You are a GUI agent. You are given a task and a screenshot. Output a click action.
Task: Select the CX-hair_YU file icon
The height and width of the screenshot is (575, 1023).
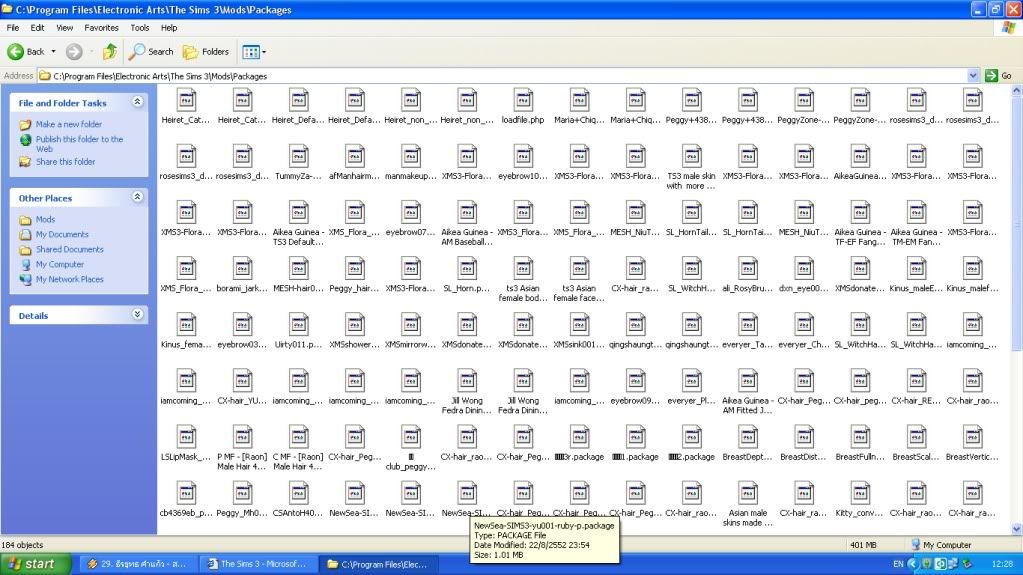coord(243,381)
